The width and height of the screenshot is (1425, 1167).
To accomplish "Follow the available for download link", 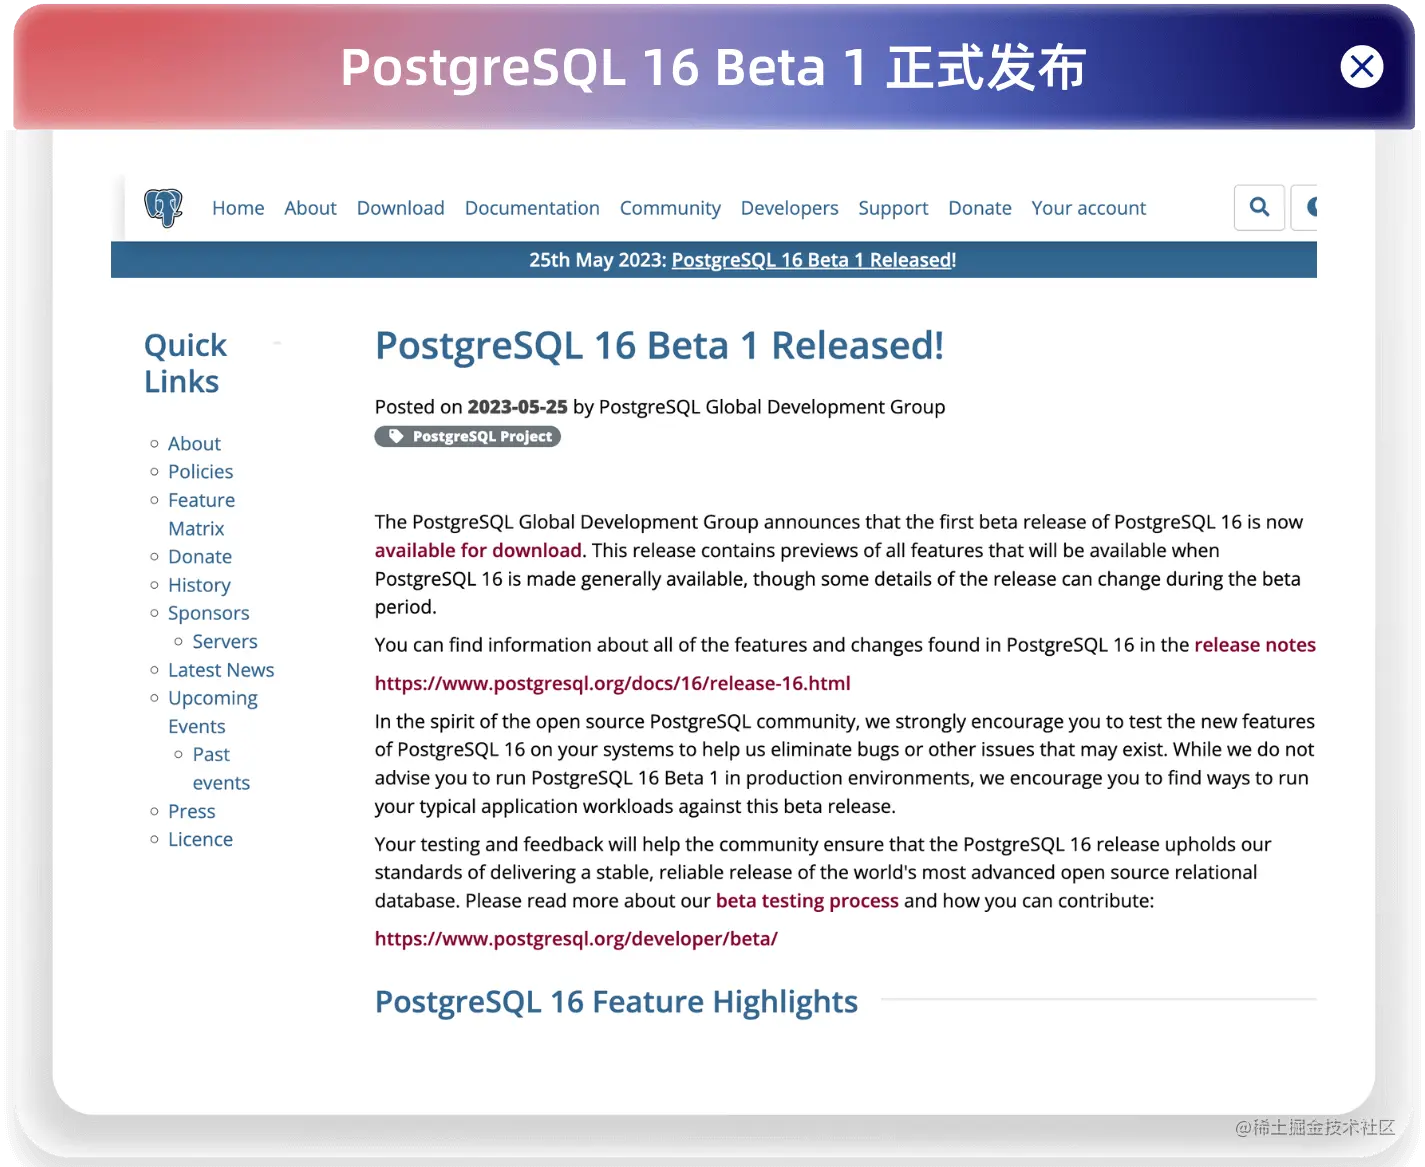I will [x=478, y=551].
